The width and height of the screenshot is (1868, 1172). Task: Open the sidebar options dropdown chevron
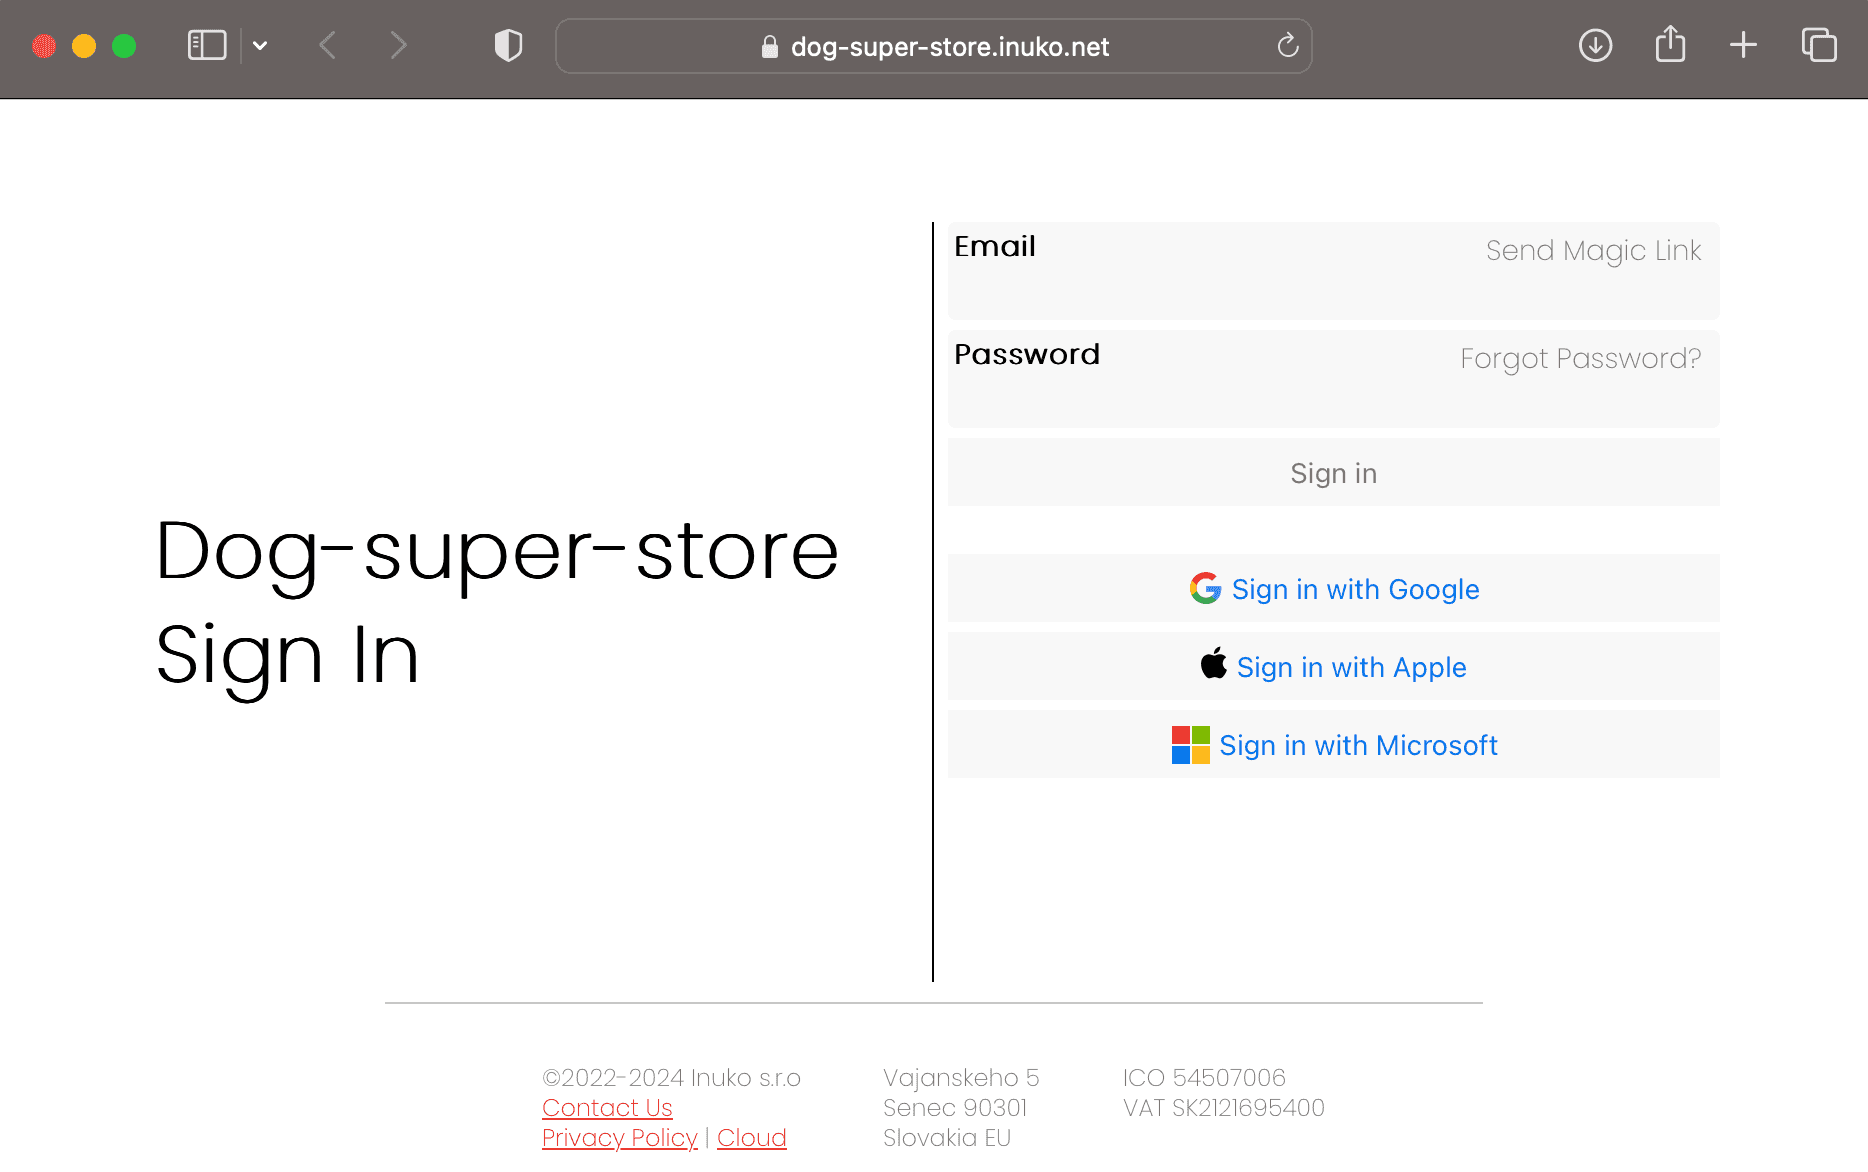coord(260,46)
